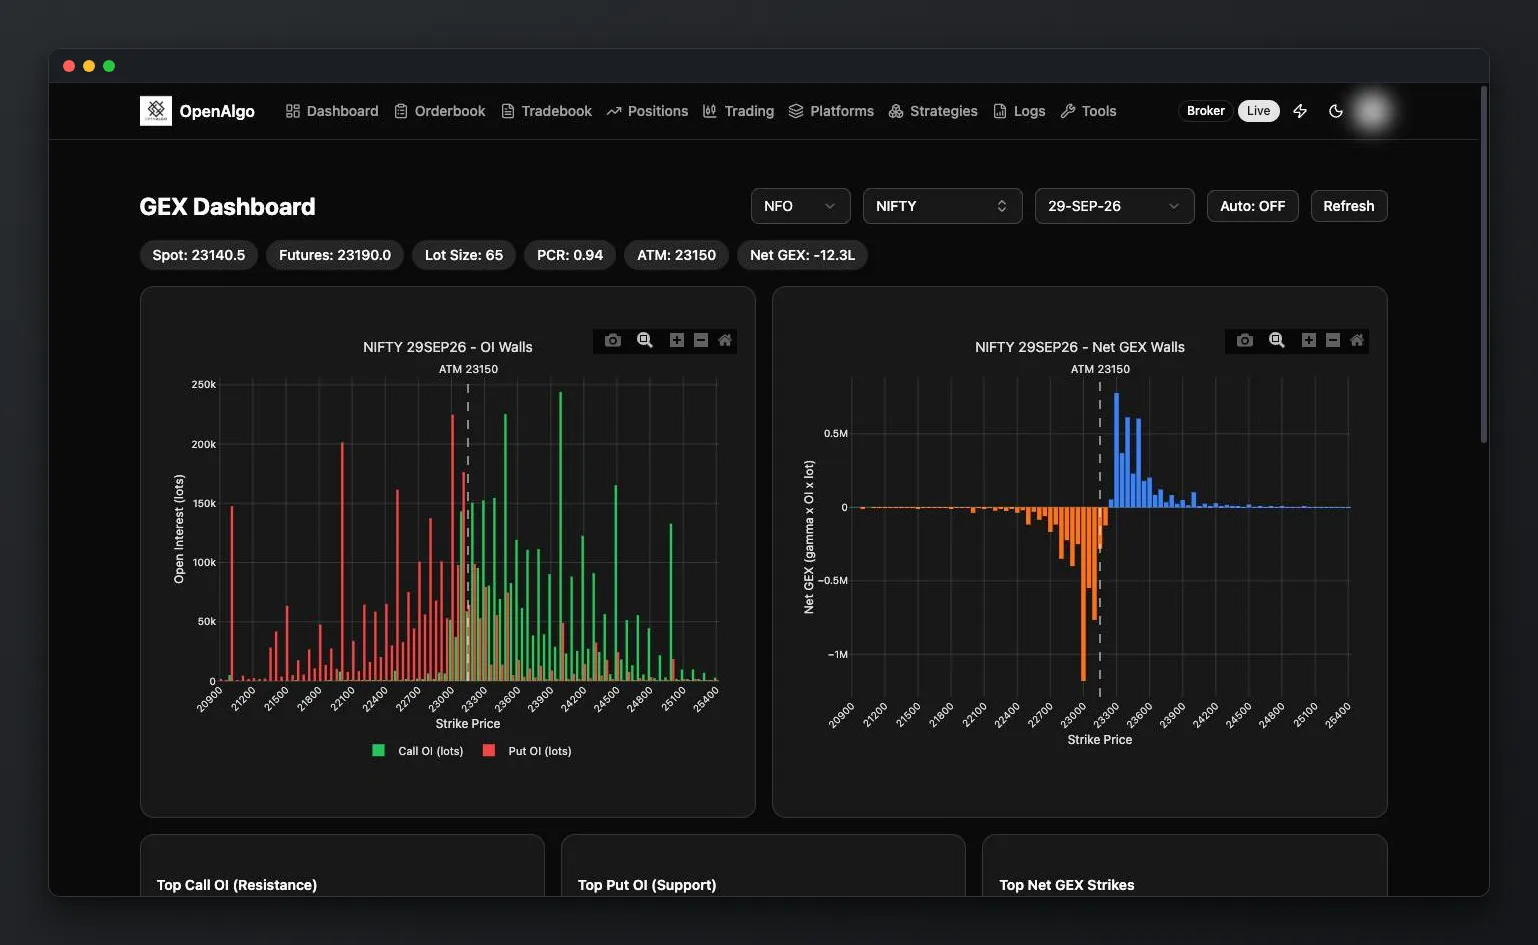Switch the Live mode pill
This screenshot has height=945, width=1538.
tap(1258, 111)
